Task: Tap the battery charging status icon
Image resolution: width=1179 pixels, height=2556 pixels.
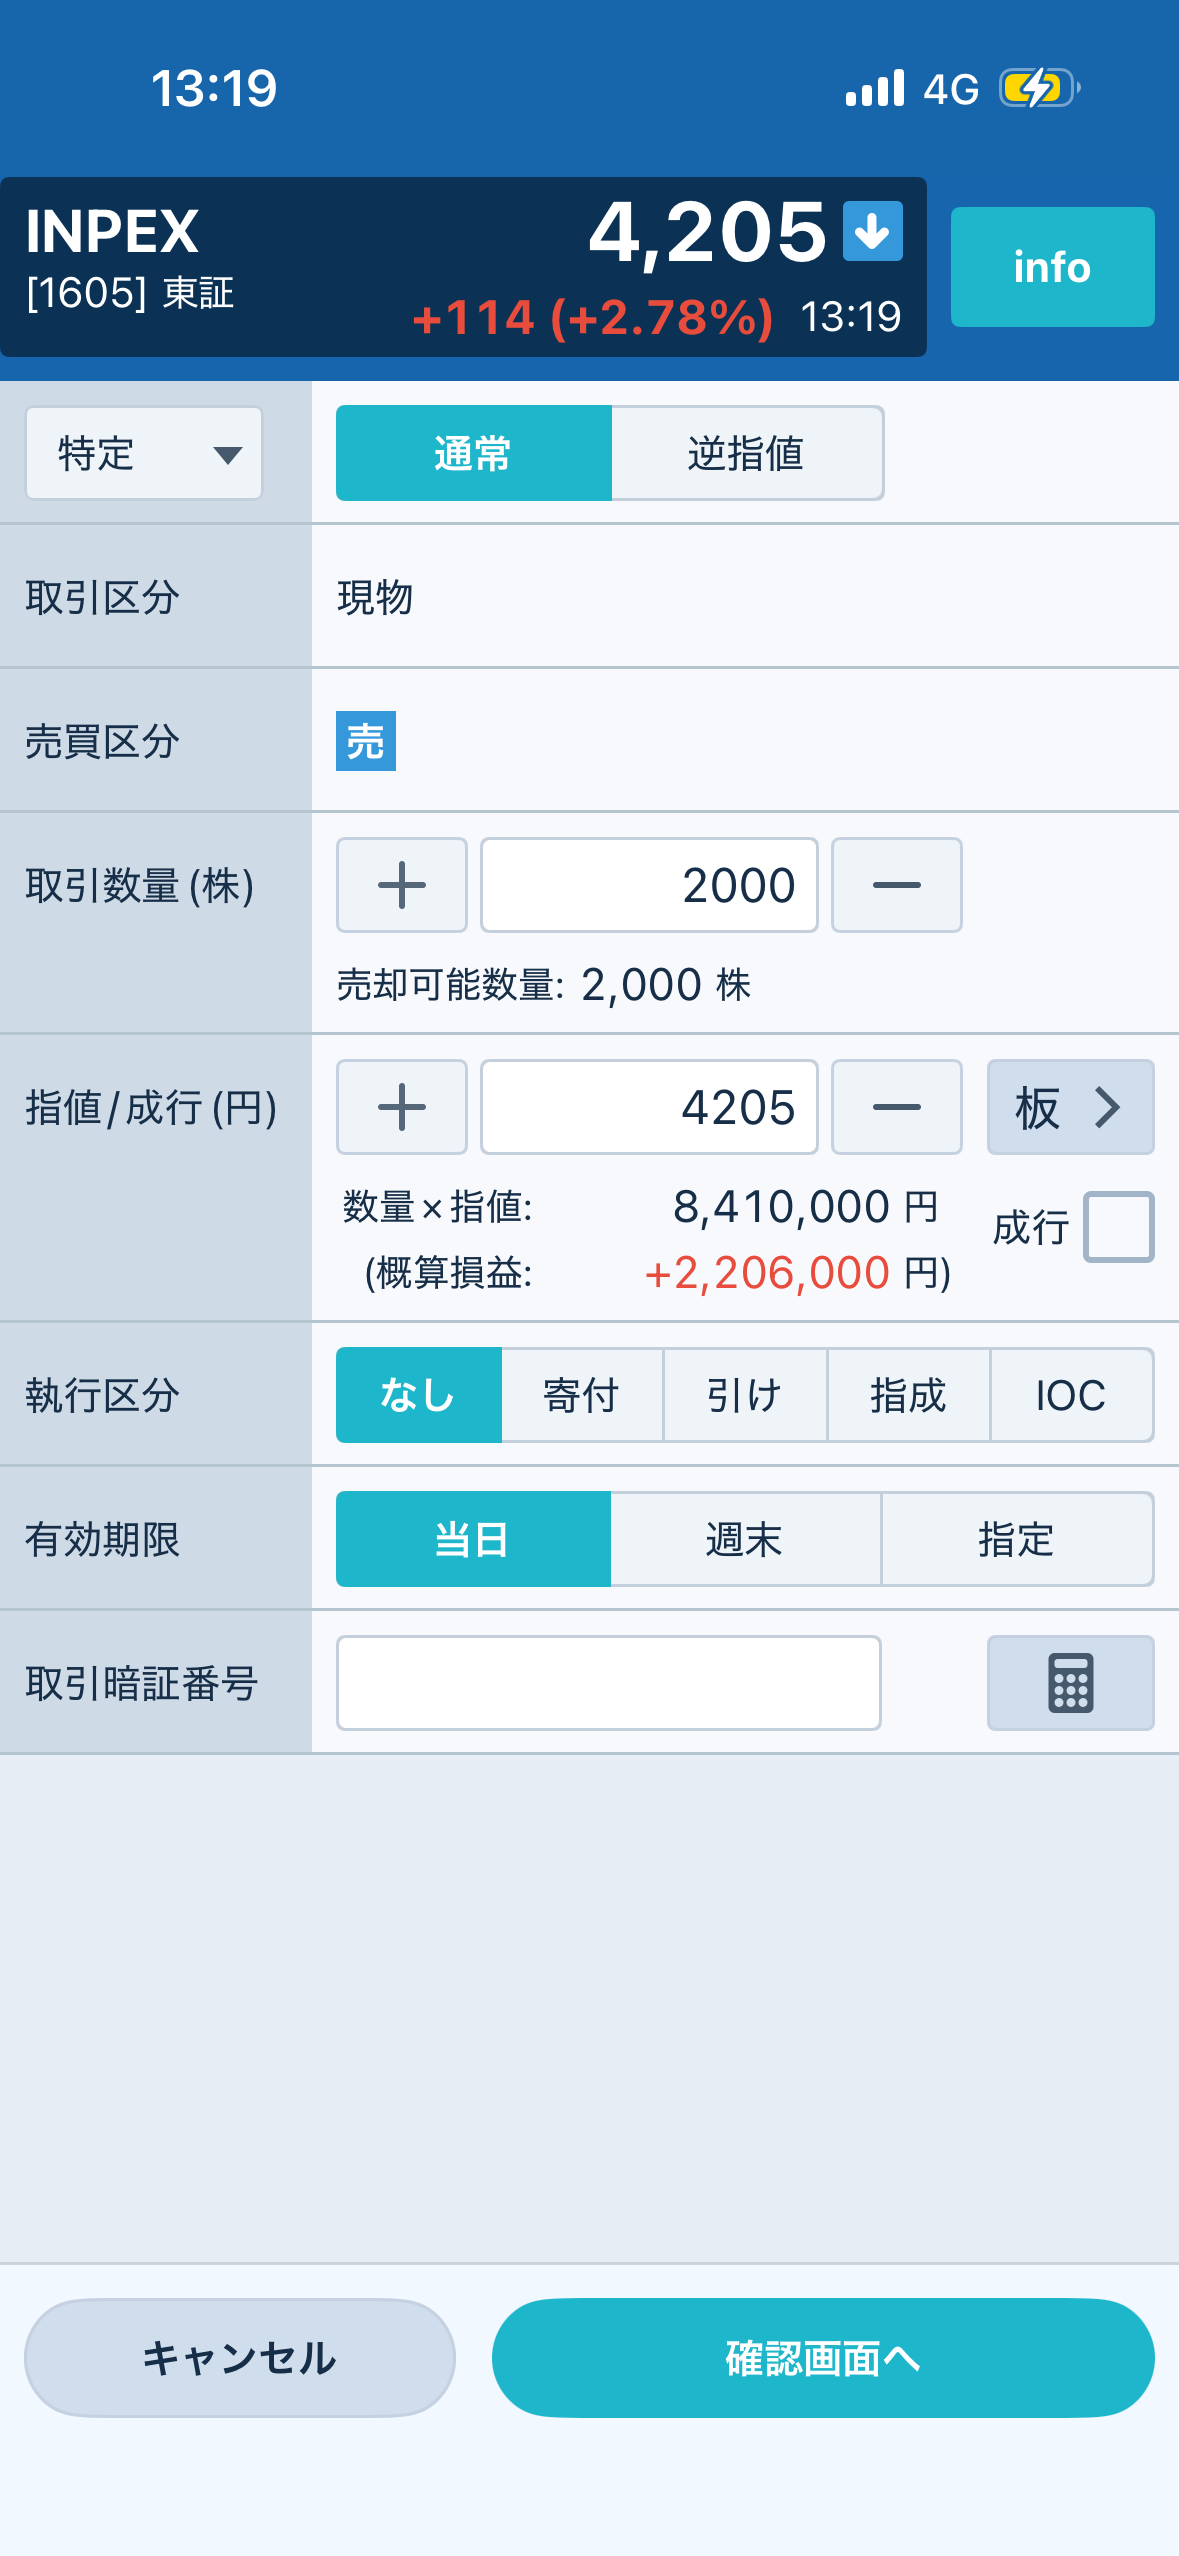Action: pos(1038,88)
